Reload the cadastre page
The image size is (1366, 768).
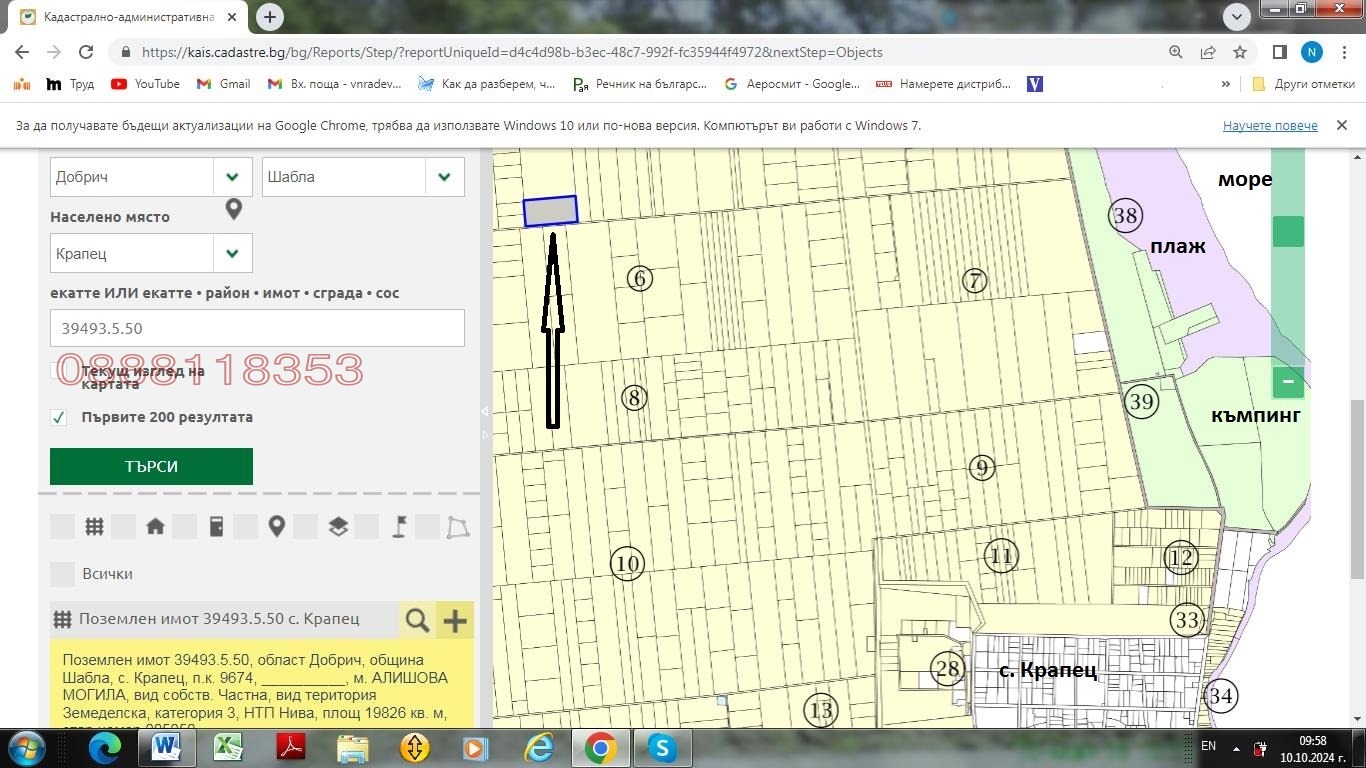pos(86,52)
